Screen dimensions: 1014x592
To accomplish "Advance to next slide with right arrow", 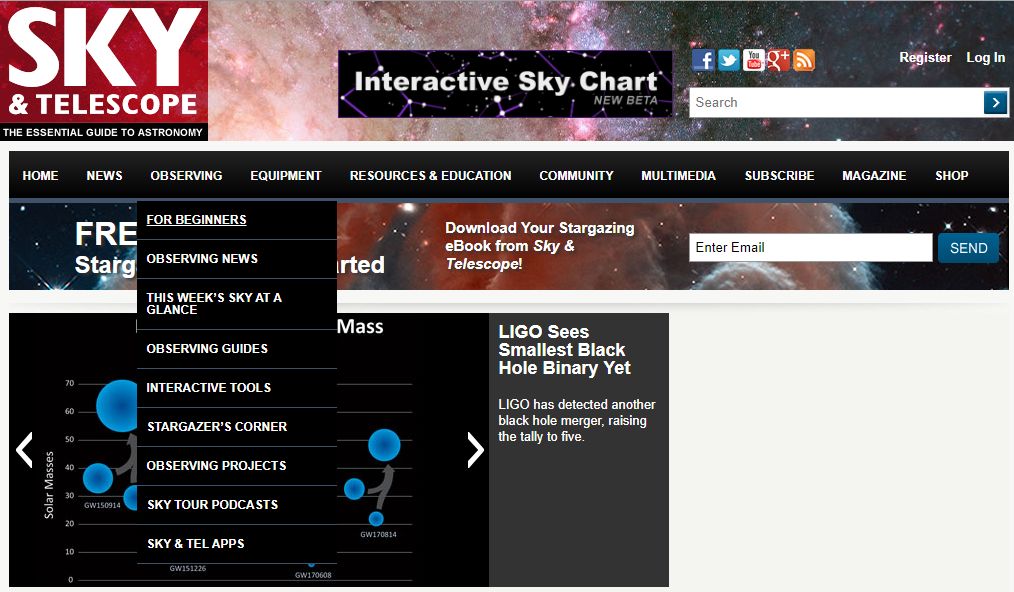I will point(475,450).
